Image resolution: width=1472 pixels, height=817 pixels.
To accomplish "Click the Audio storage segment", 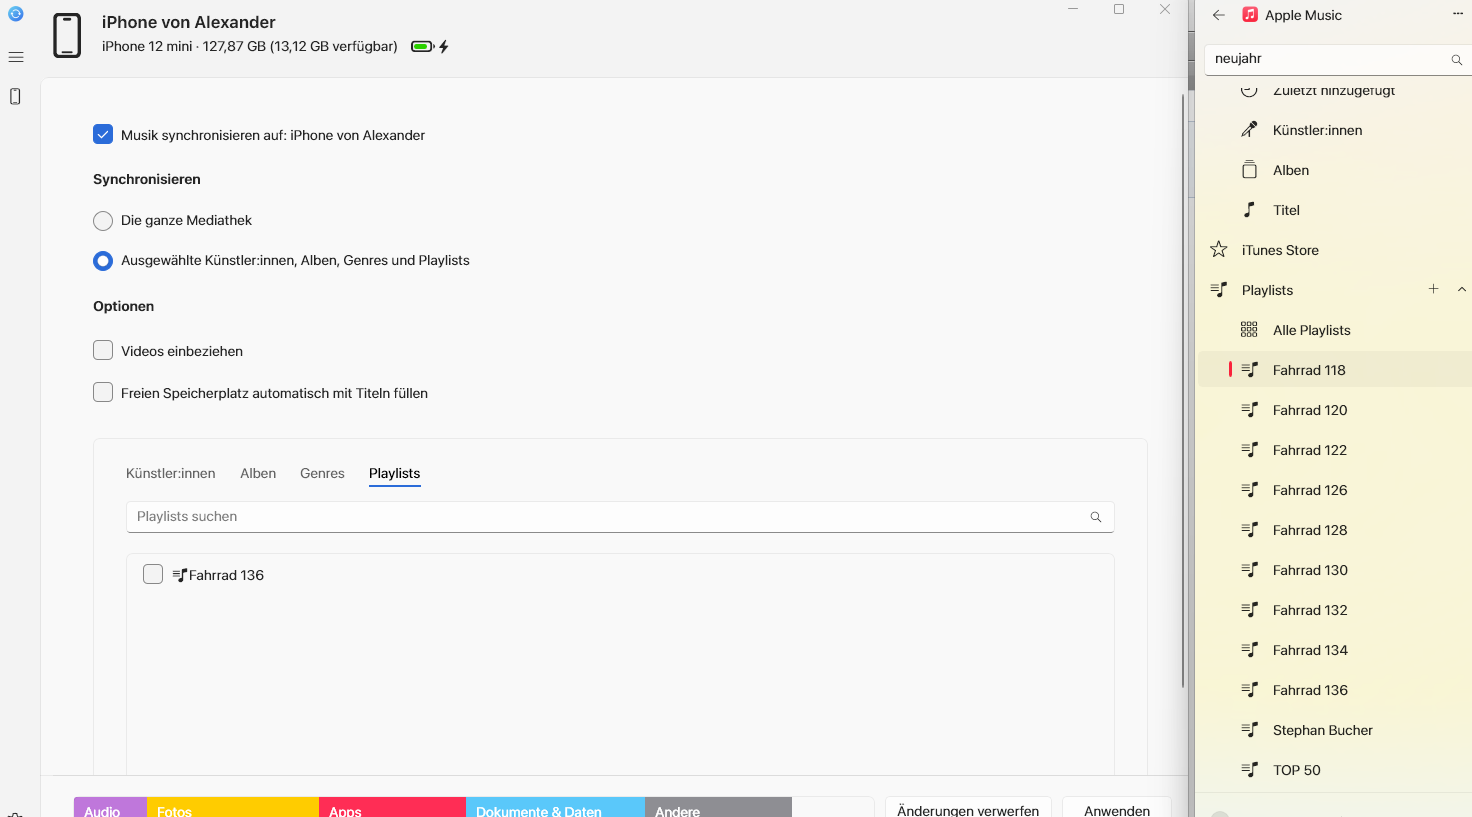I will 110,807.
